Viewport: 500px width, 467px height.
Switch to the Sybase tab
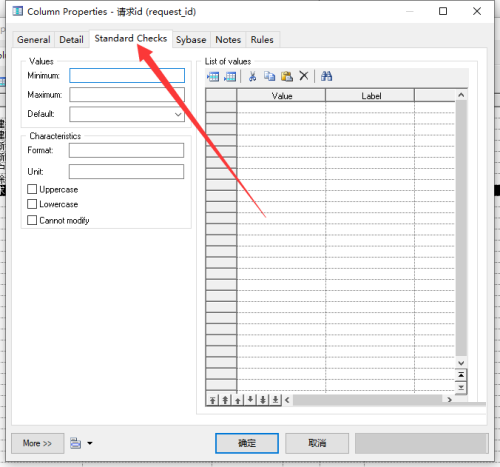coord(191,40)
